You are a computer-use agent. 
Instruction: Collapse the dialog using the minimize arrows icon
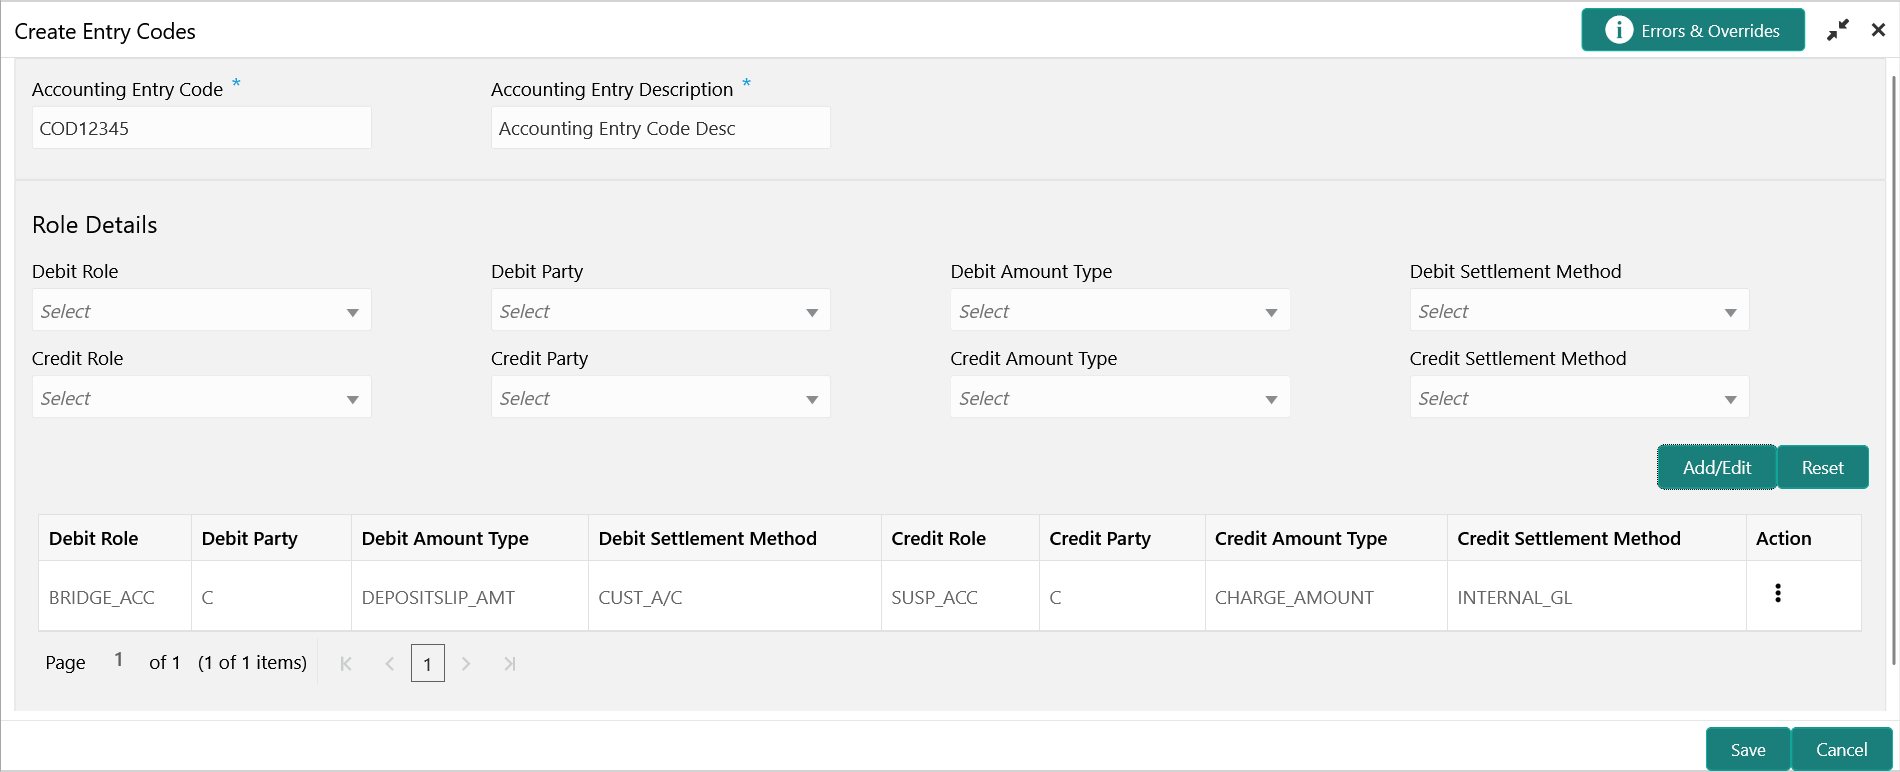click(1837, 31)
